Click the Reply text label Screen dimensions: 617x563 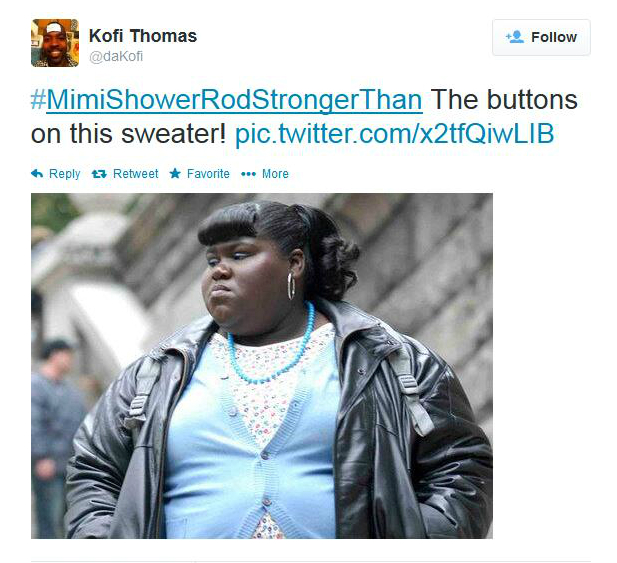(65, 174)
